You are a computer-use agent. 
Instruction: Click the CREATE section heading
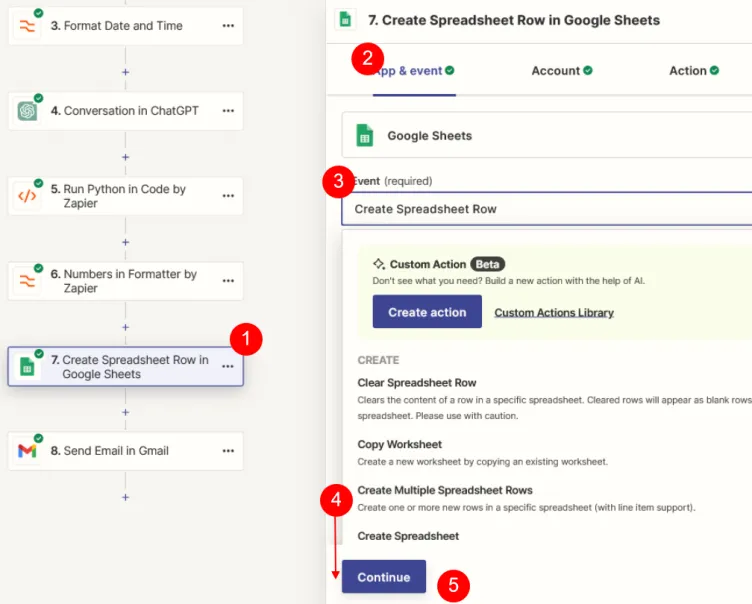tap(378, 360)
